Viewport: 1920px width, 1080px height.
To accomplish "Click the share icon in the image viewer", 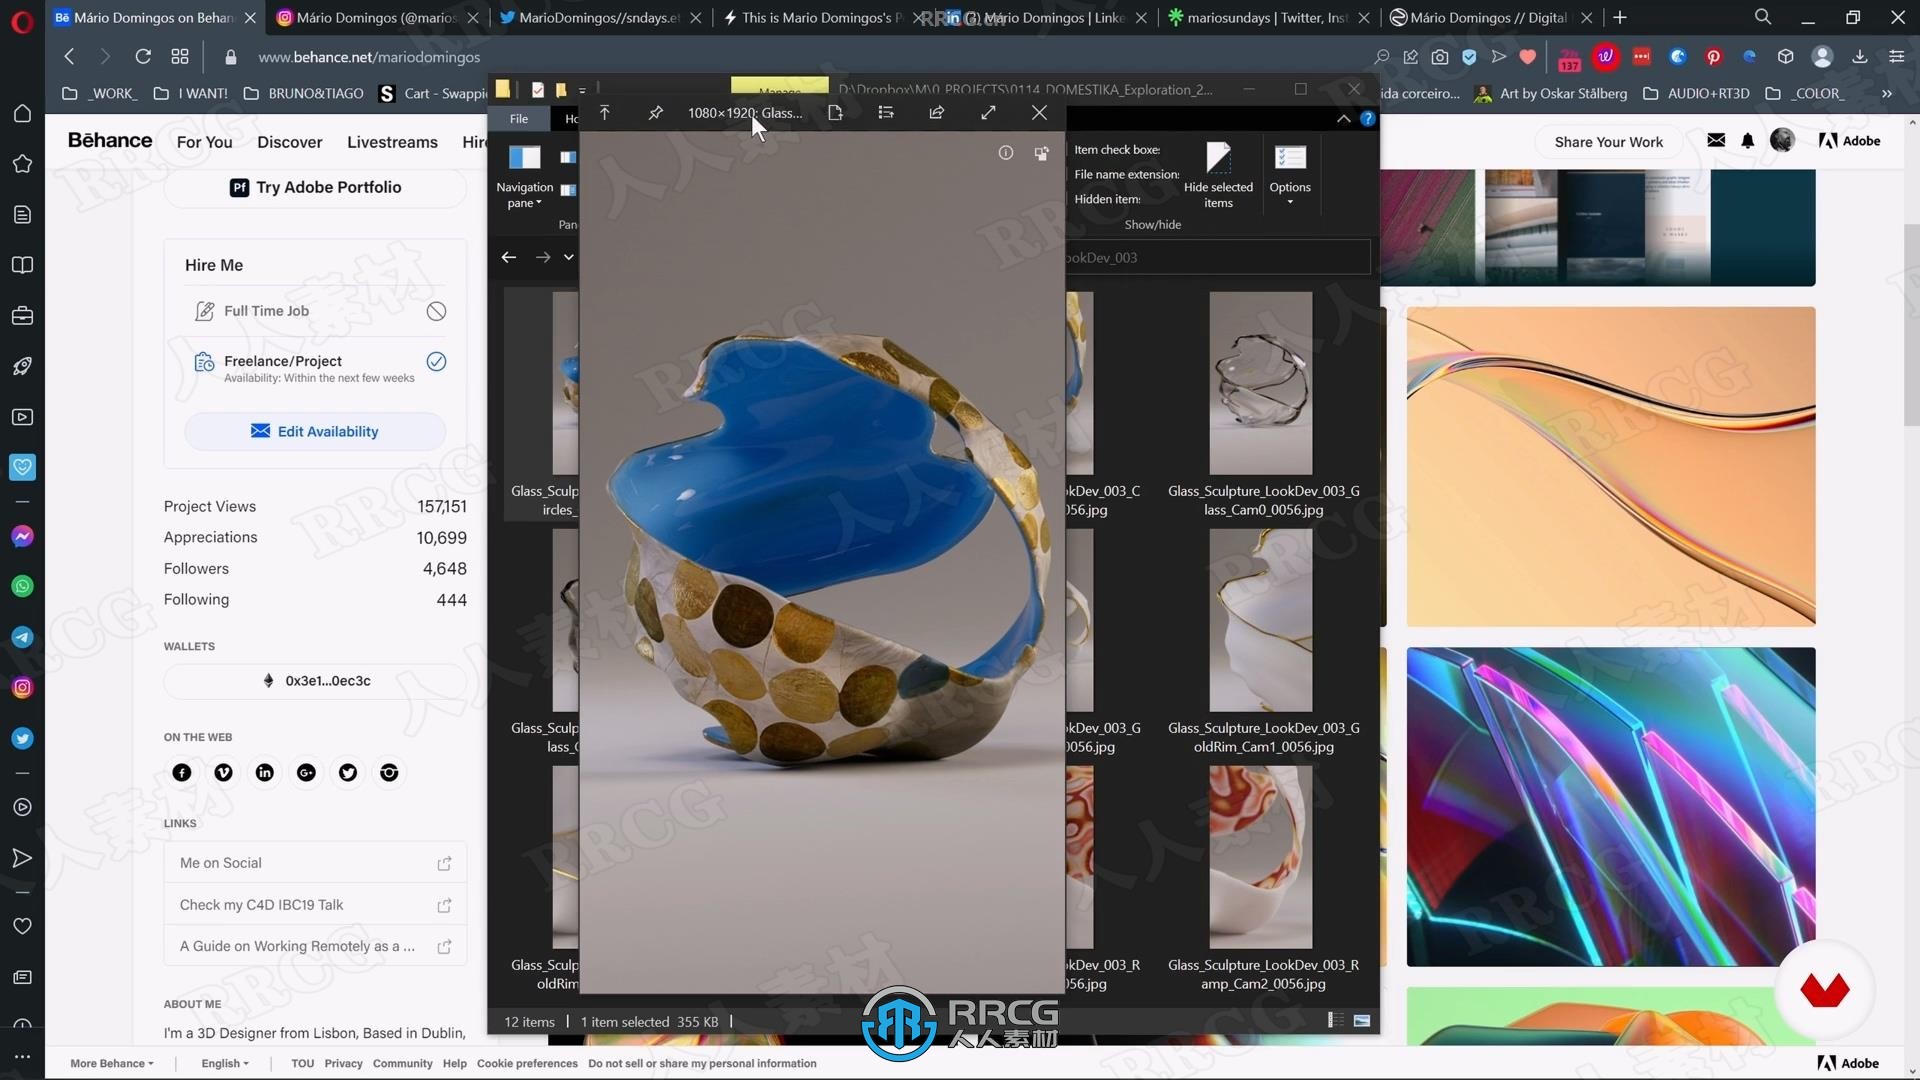I will coord(937,113).
